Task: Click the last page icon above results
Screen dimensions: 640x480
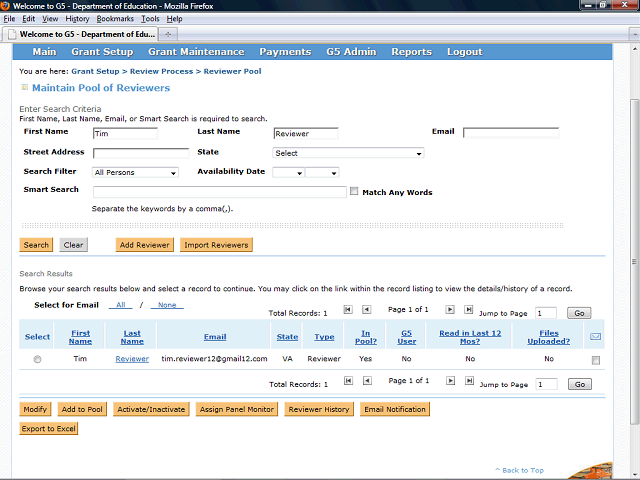Action: pyautogui.click(x=468, y=311)
